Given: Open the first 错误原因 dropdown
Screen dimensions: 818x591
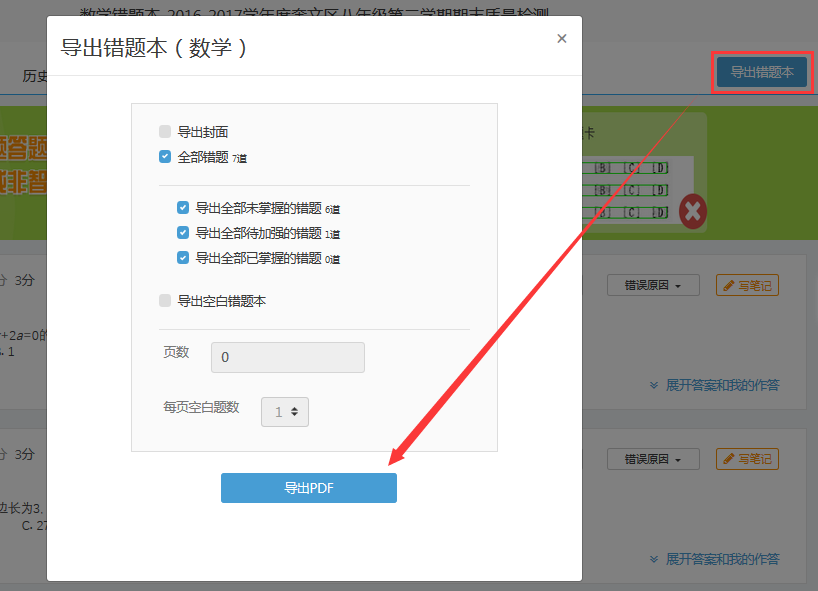Looking at the screenshot, I should 653,285.
